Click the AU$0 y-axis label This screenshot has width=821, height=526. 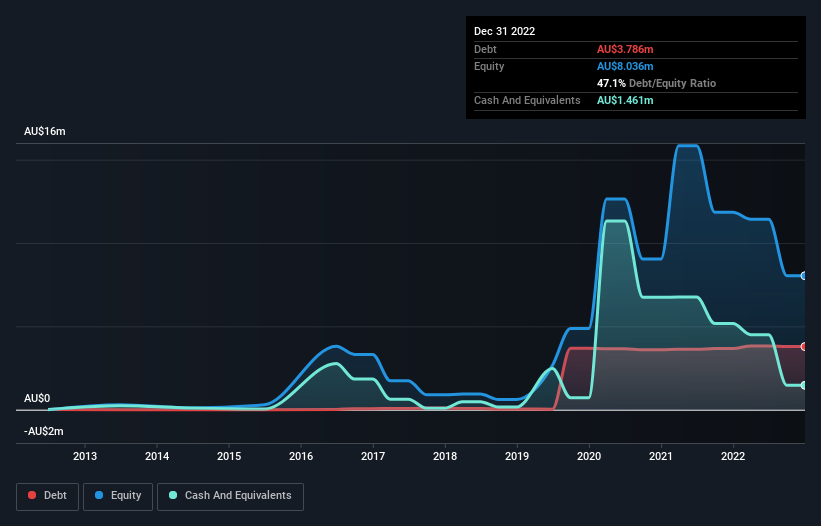point(37,398)
